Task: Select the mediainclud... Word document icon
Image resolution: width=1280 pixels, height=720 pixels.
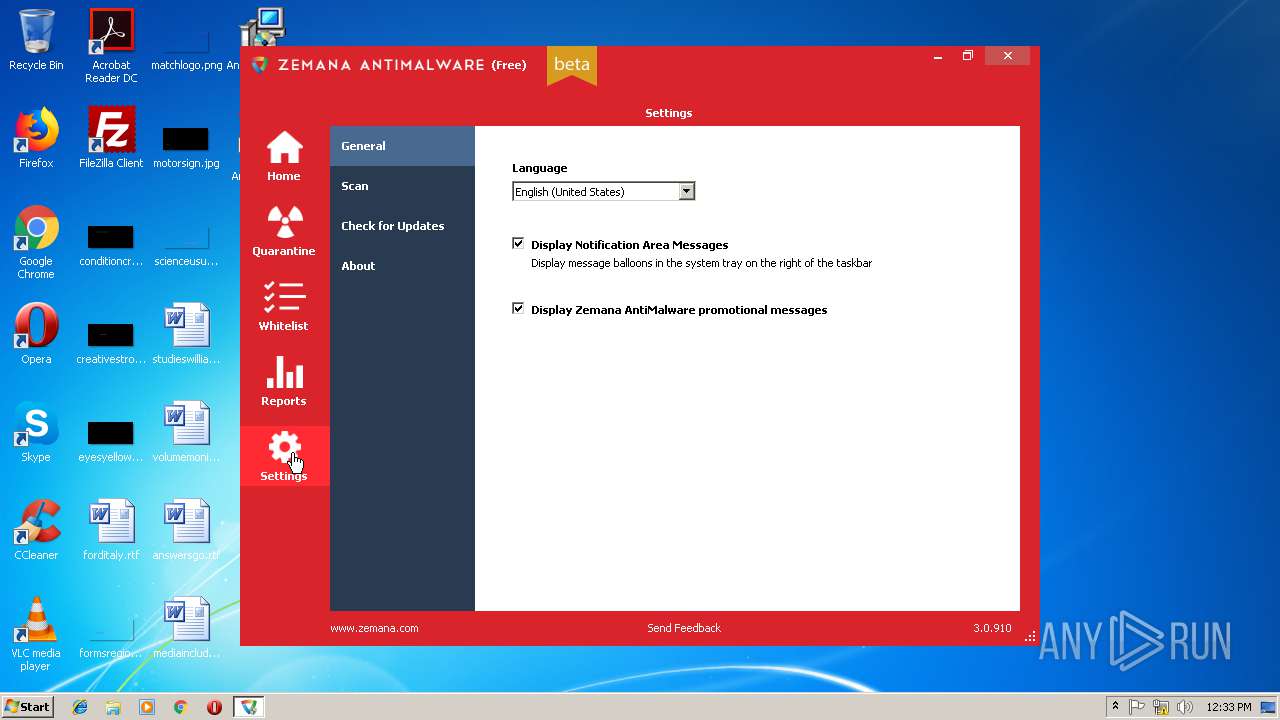Action: [186, 628]
